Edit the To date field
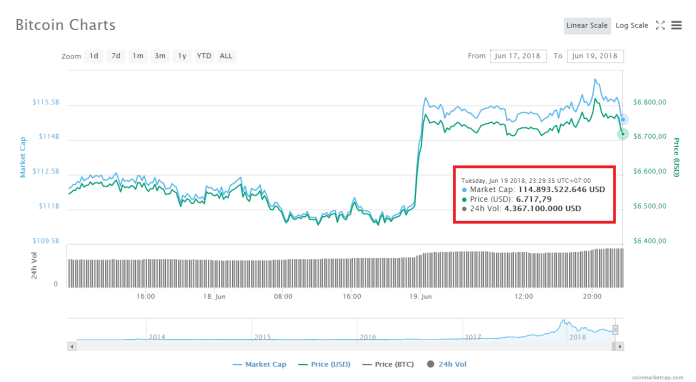 [x=595, y=56]
